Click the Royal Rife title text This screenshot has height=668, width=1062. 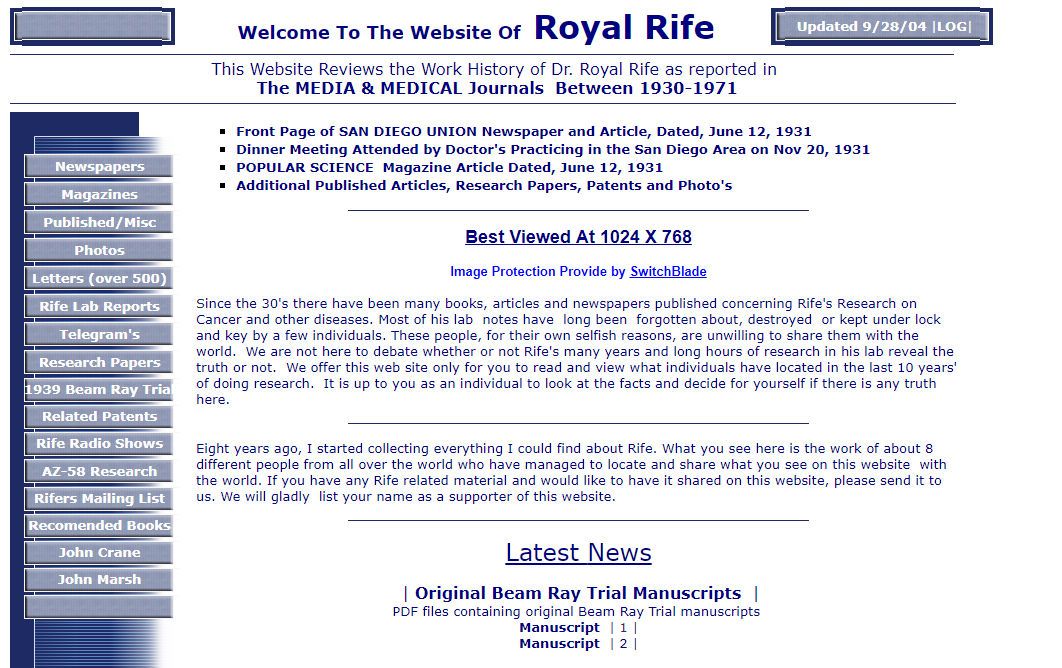624,28
